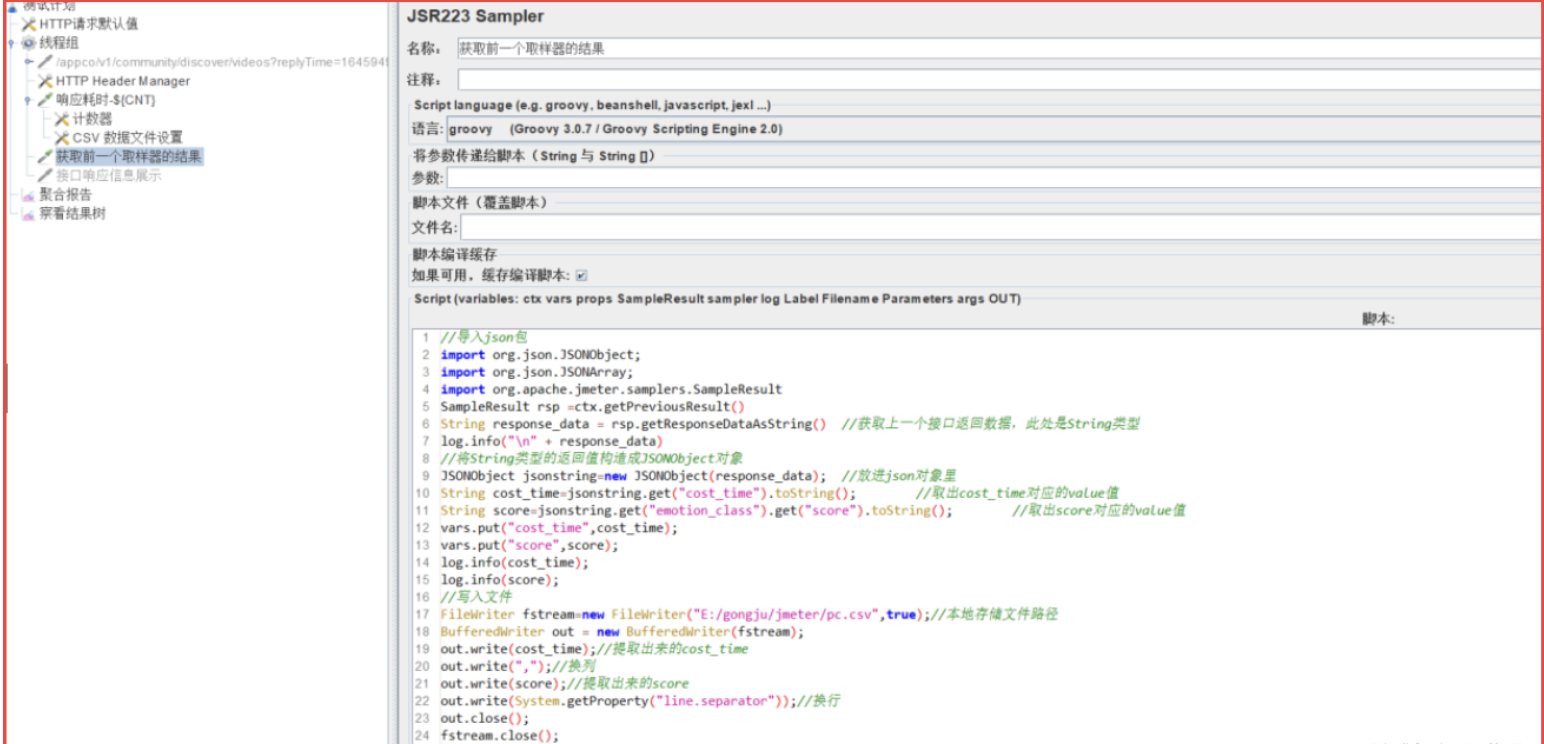This screenshot has width=1544, height=744.
Task: Click line 'out.write(score);'
Action: [x=565, y=683]
